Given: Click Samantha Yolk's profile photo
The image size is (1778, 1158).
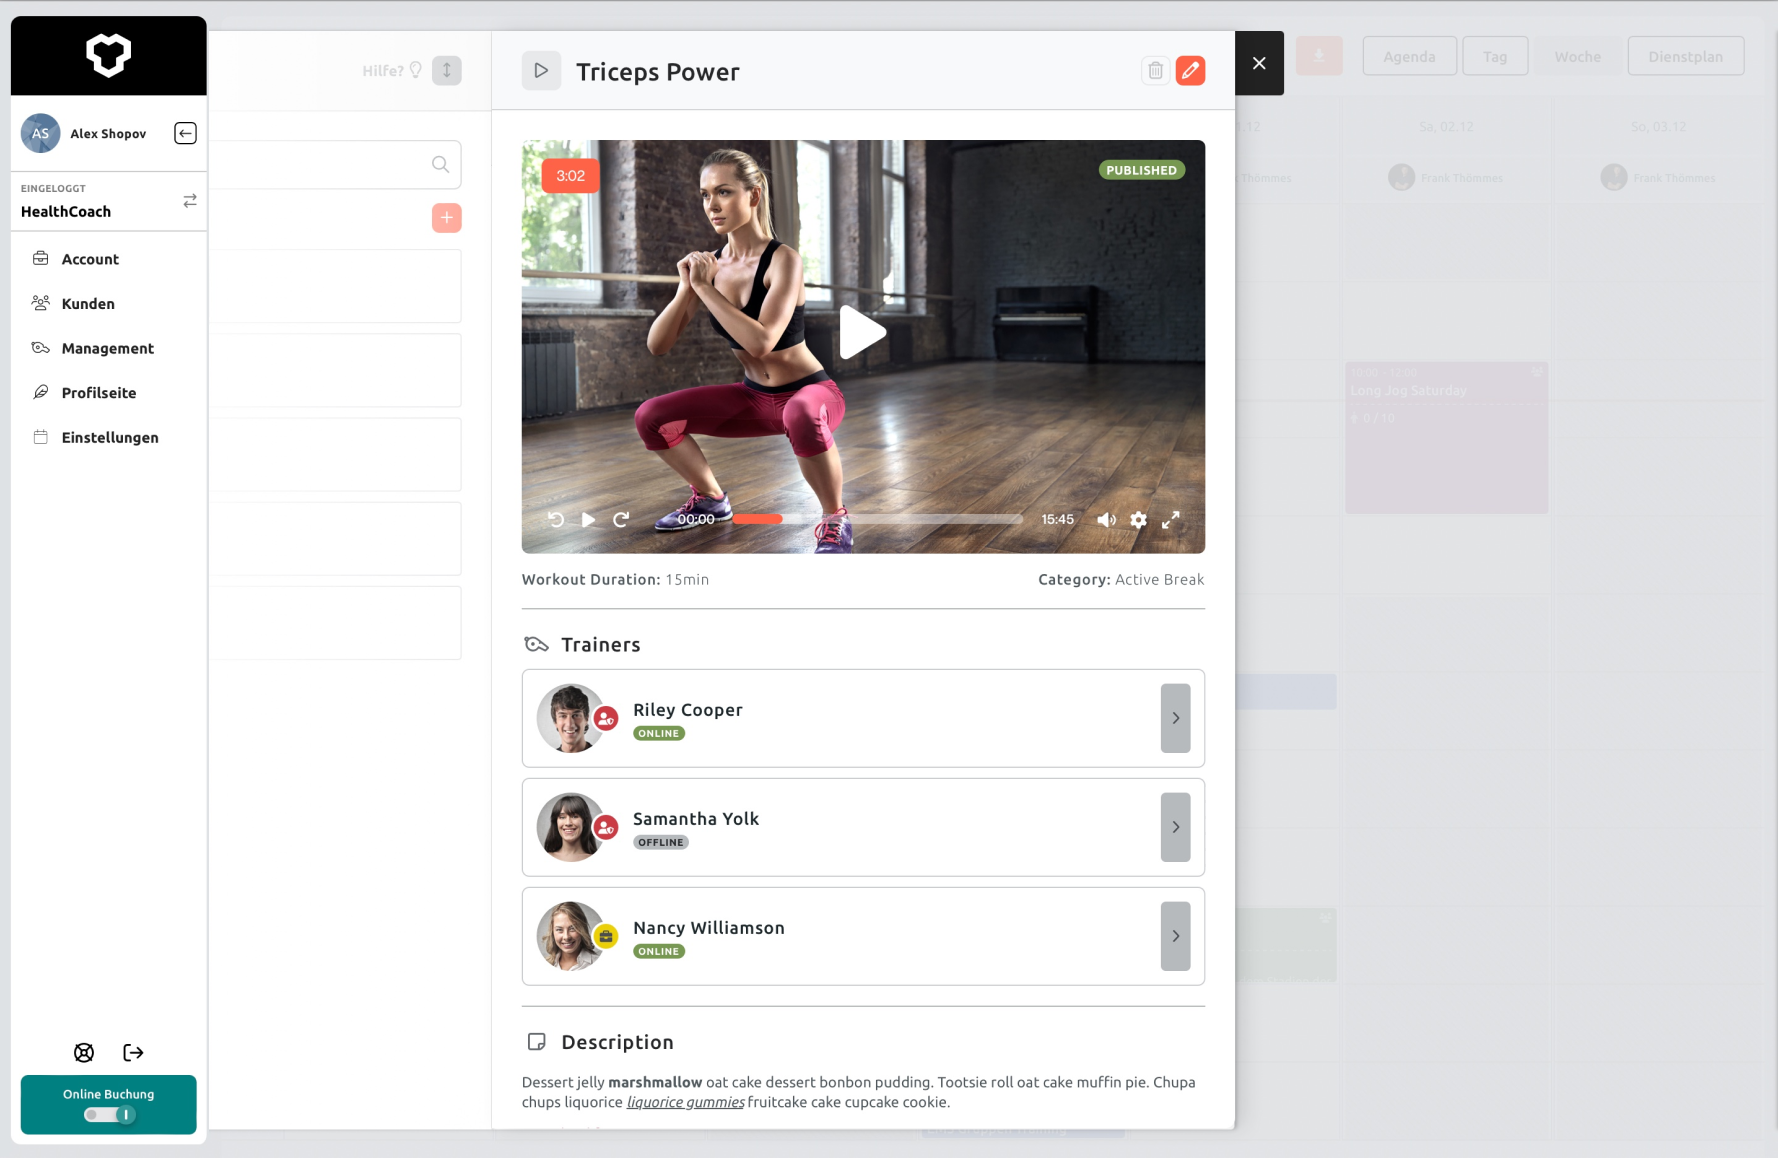Looking at the screenshot, I should coord(571,827).
